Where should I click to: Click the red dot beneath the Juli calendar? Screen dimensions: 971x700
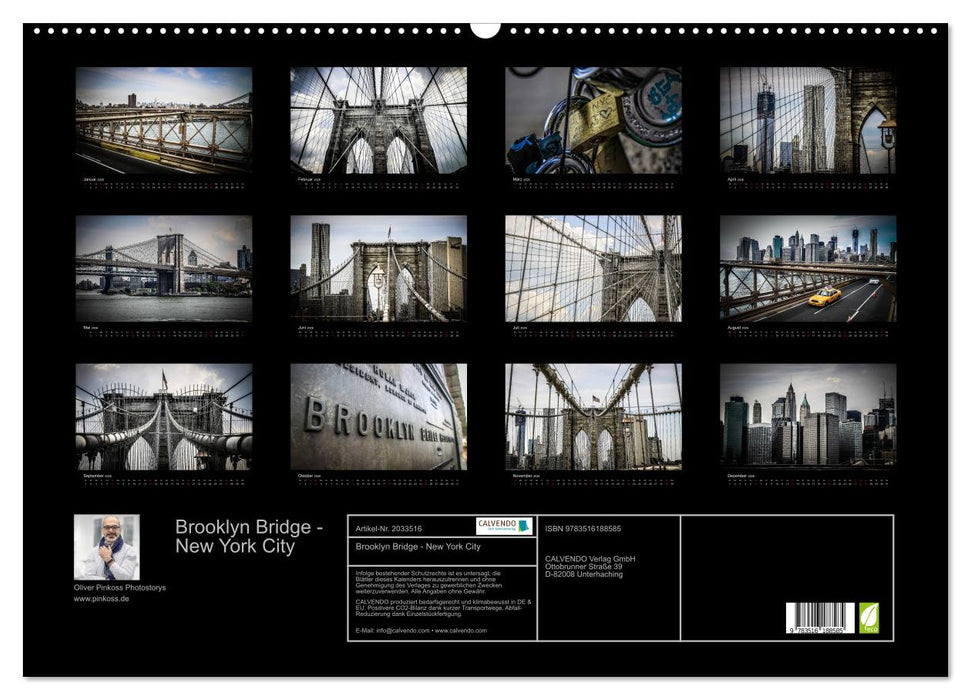click(571, 333)
